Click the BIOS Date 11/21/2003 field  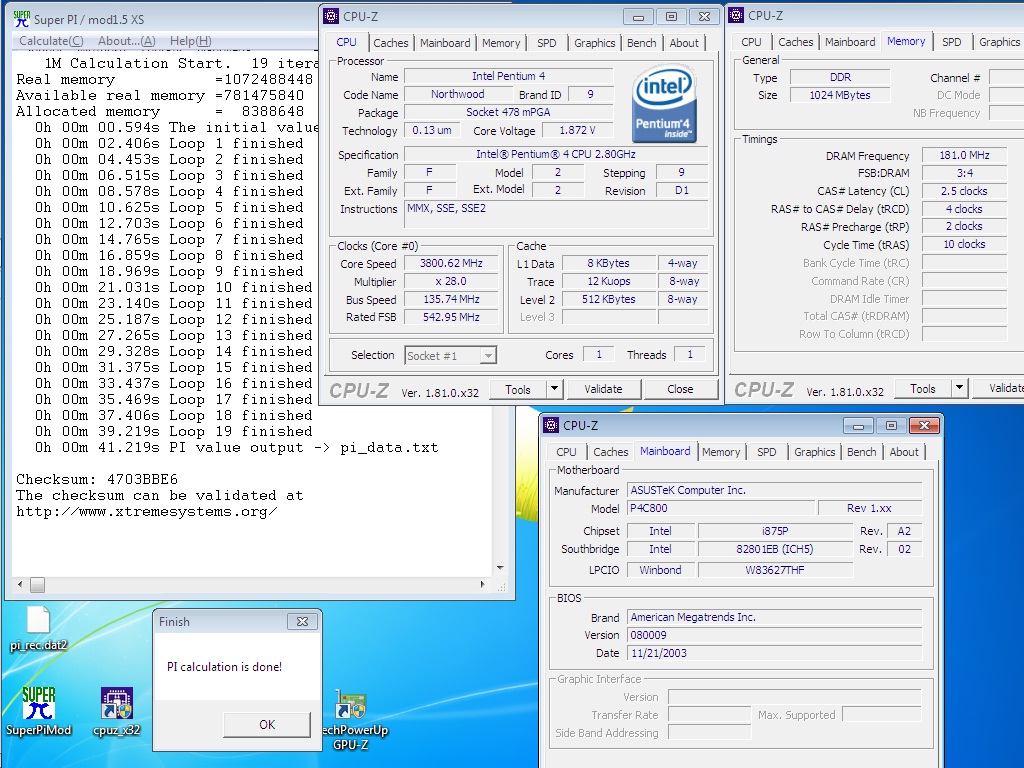click(775, 653)
